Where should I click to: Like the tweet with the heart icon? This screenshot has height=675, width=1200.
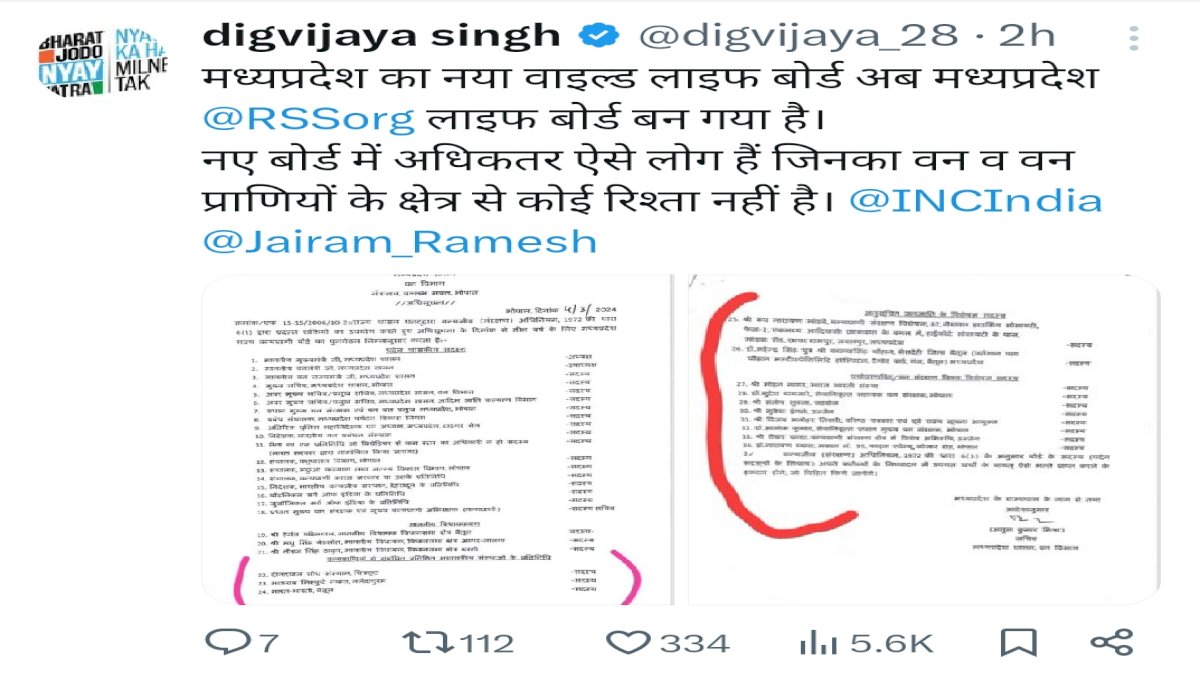[629, 643]
